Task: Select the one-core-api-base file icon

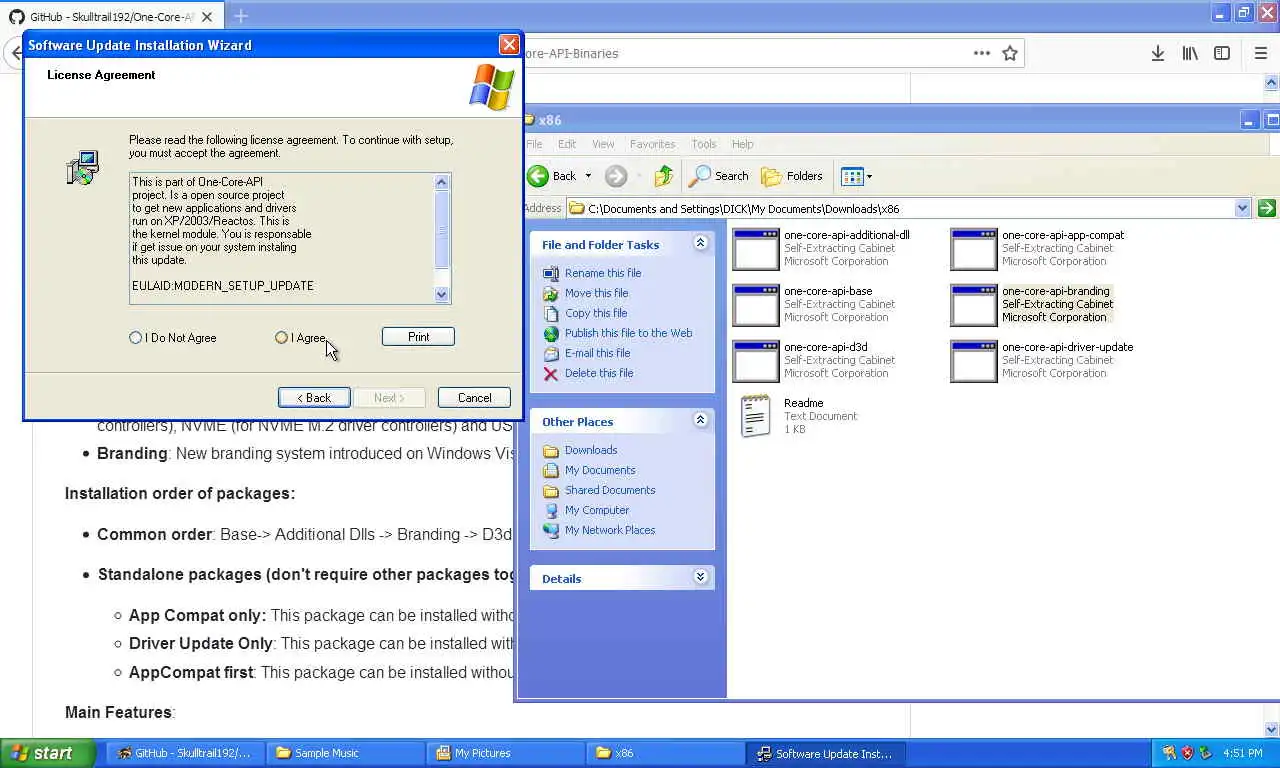Action: pyautogui.click(x=756, y=305)
